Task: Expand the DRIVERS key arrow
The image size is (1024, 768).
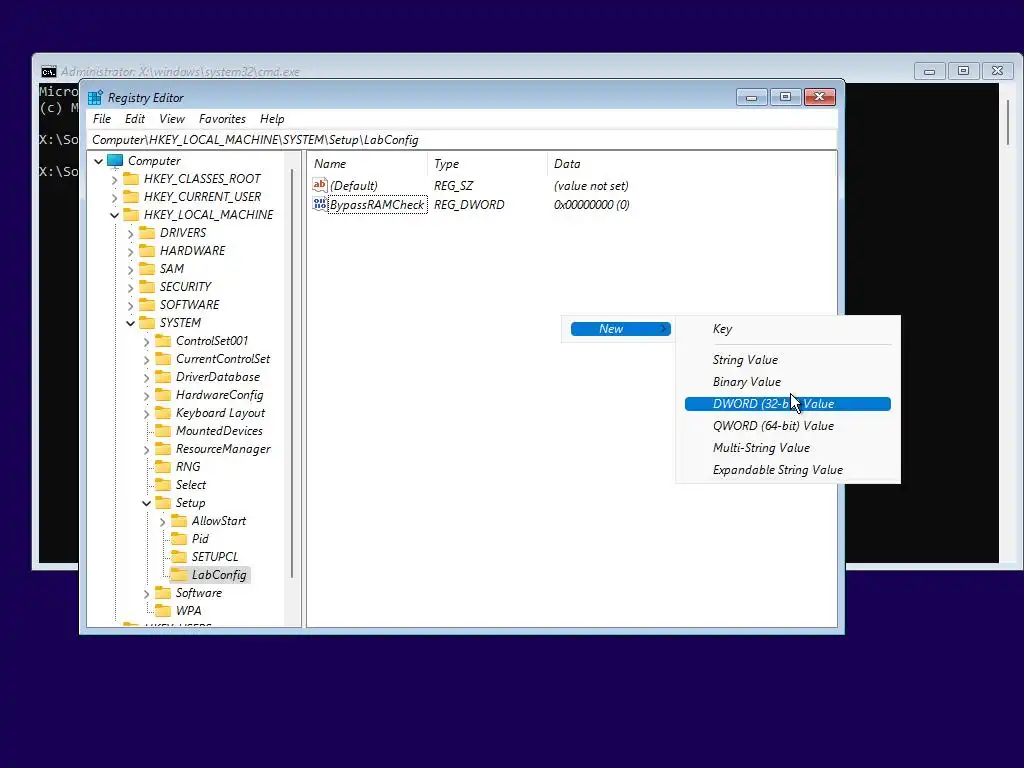Action: click(131, 233)
